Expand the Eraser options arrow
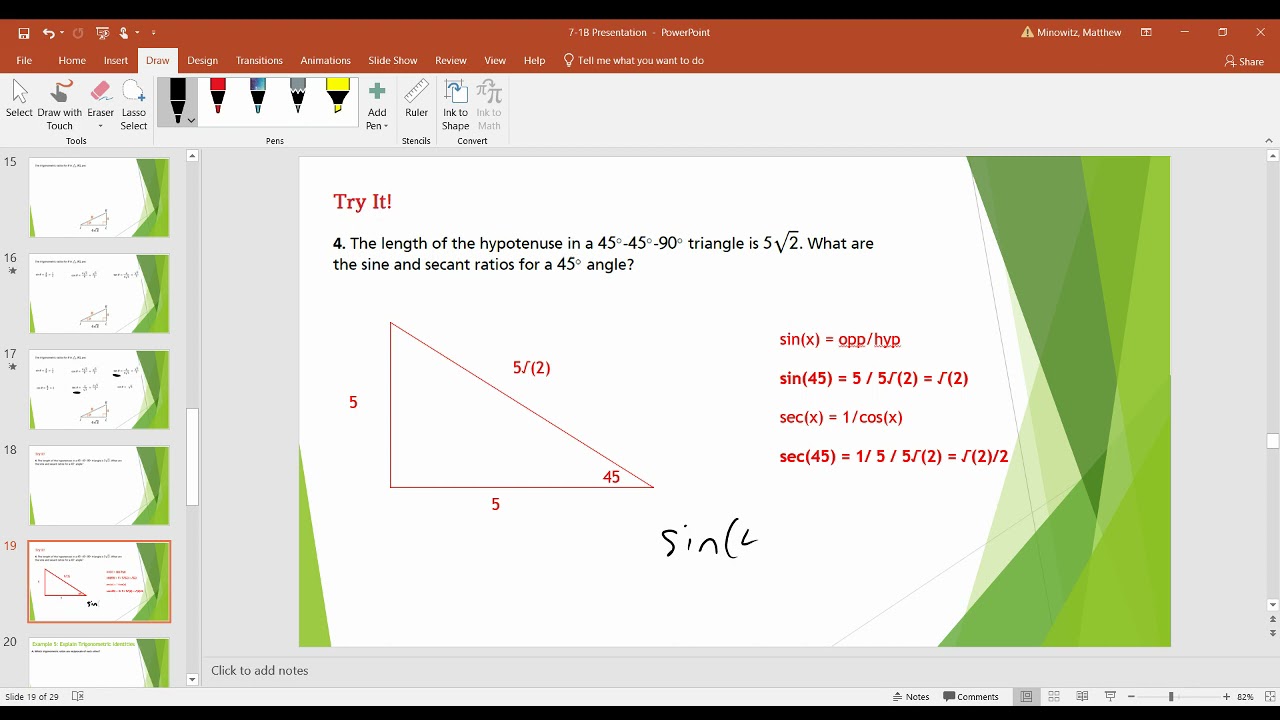Image resolution: width=1280 pixels, height=720 pixels. pos(100,126)
